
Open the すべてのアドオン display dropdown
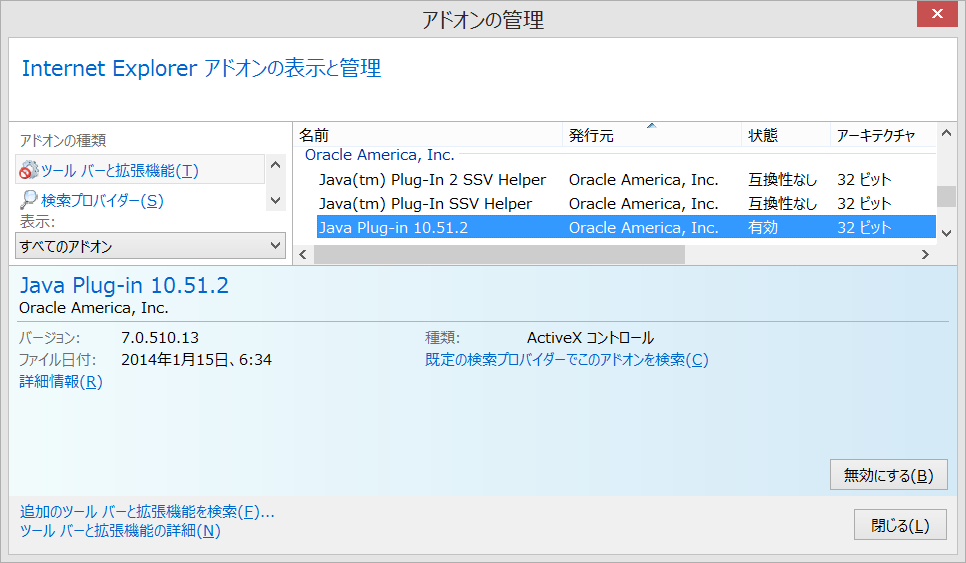tap(150, 246)
